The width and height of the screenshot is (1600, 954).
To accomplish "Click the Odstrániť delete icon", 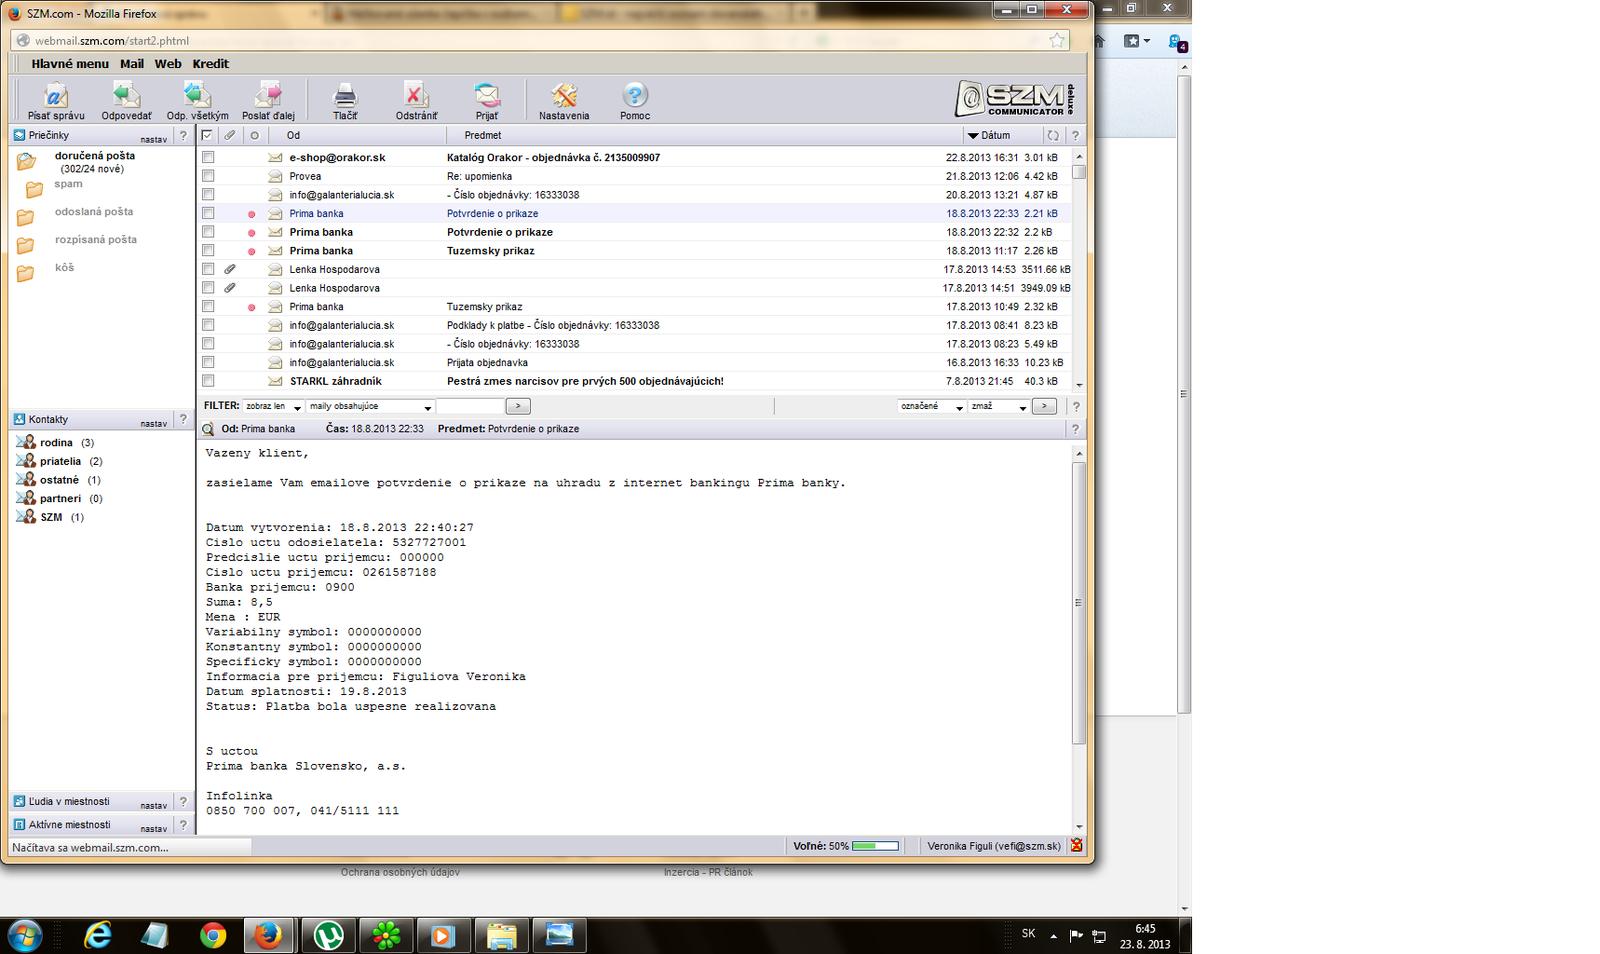I will (x=416, y=96).
